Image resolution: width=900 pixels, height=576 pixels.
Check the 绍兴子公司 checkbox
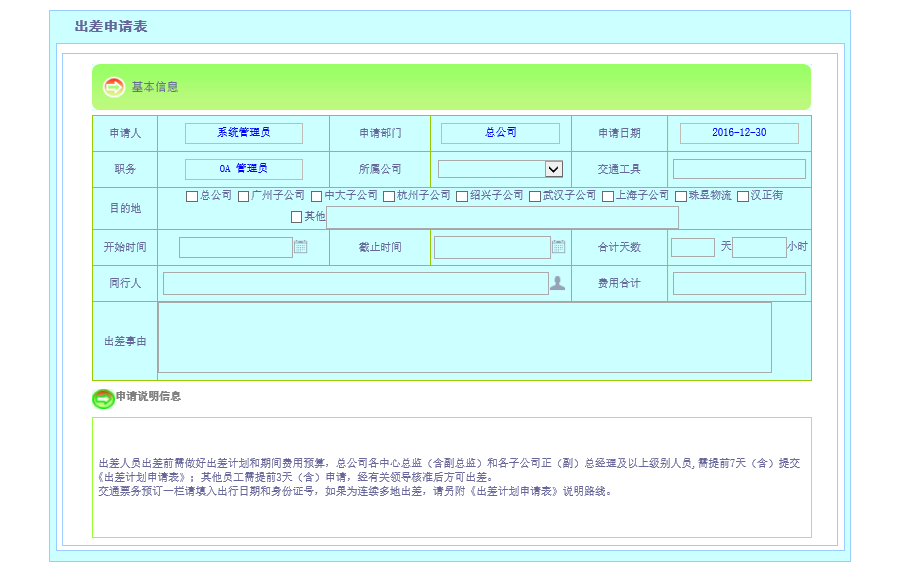coord(462,196)
